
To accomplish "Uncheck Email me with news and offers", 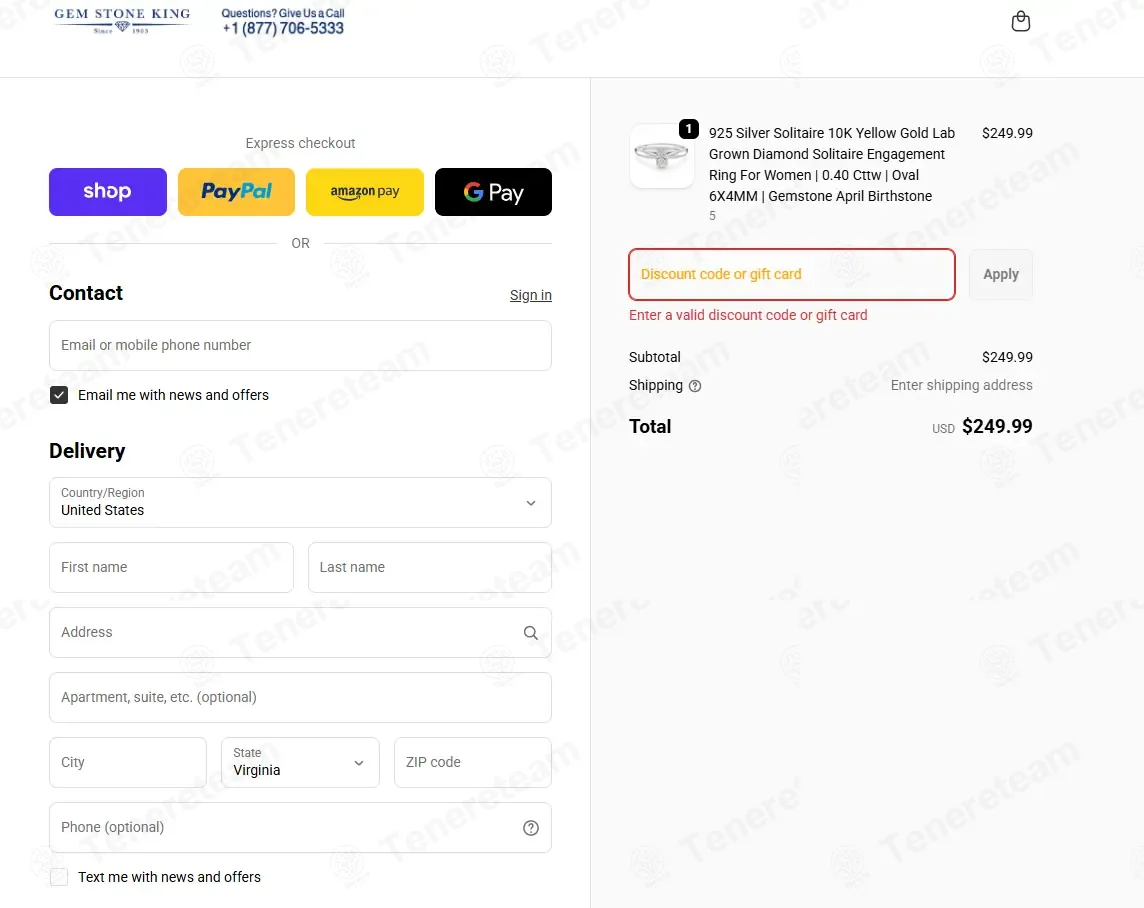I will (x=59, y=395).
